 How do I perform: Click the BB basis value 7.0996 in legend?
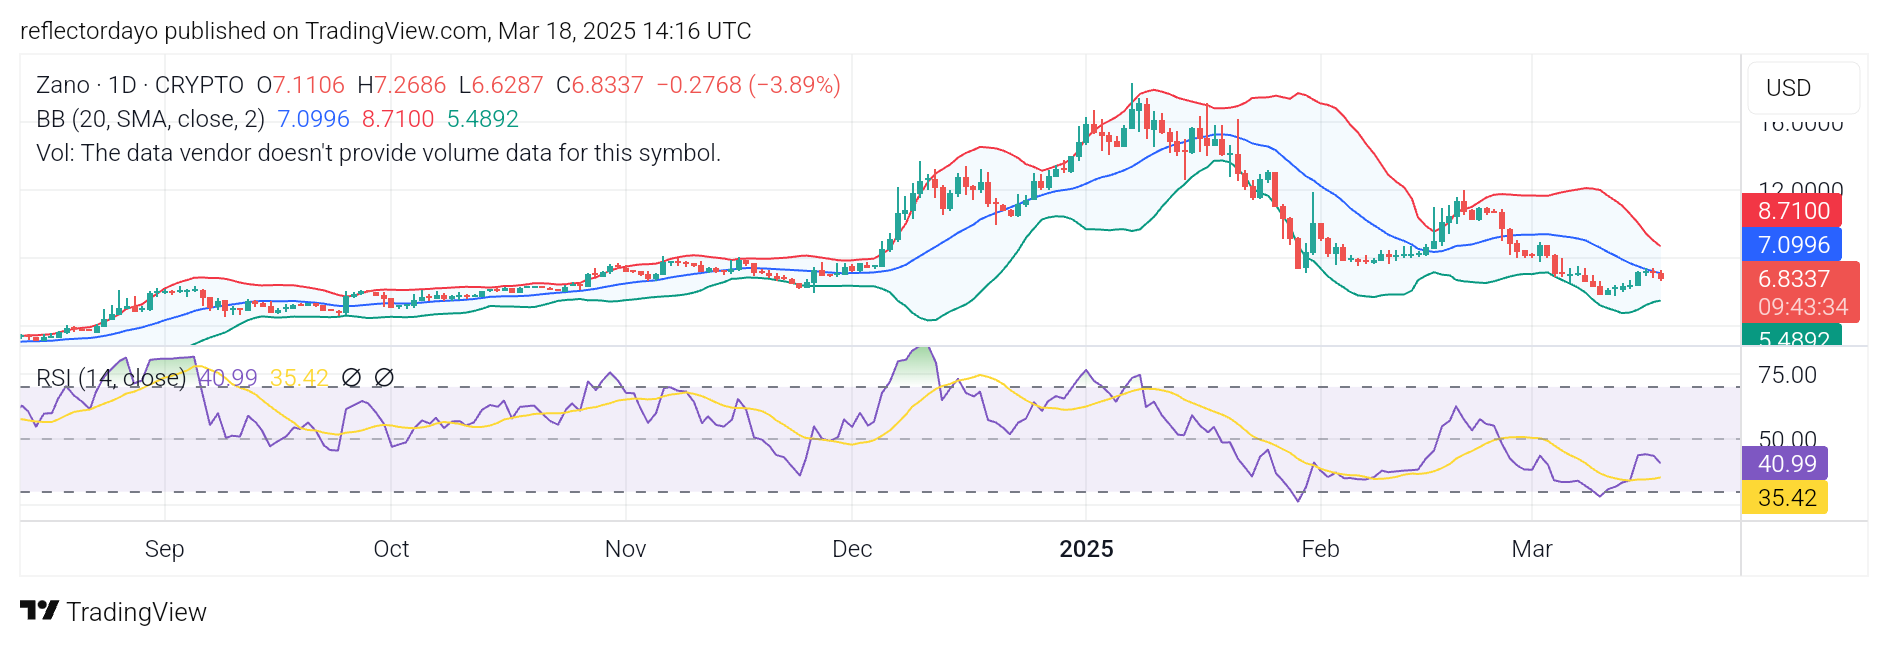313,119
